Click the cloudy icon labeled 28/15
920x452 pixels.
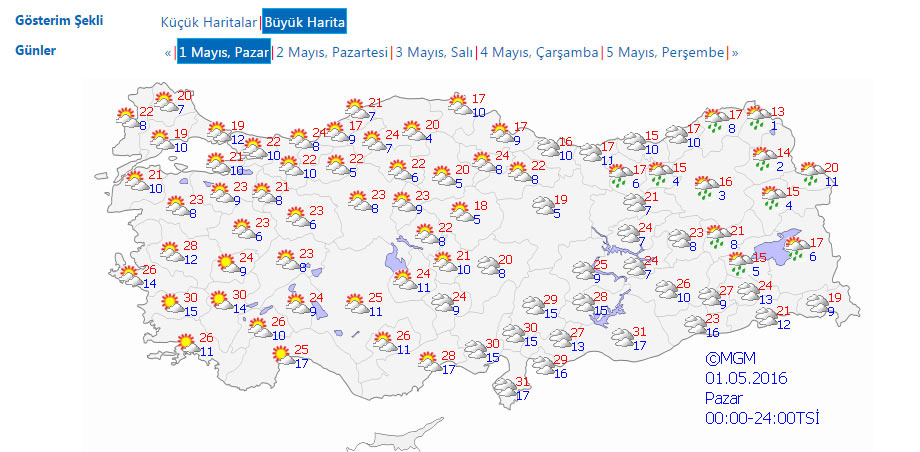click(x=583, y=303)
